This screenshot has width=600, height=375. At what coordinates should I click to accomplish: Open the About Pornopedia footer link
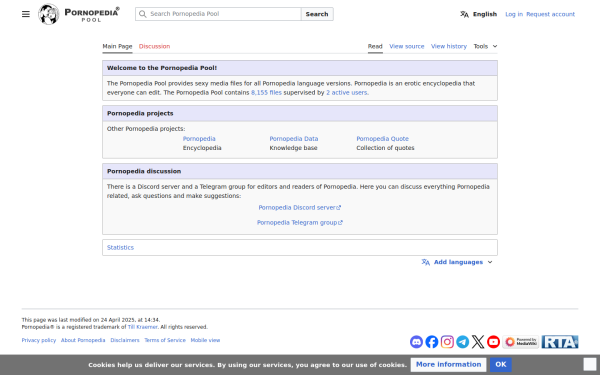point(83,340)
